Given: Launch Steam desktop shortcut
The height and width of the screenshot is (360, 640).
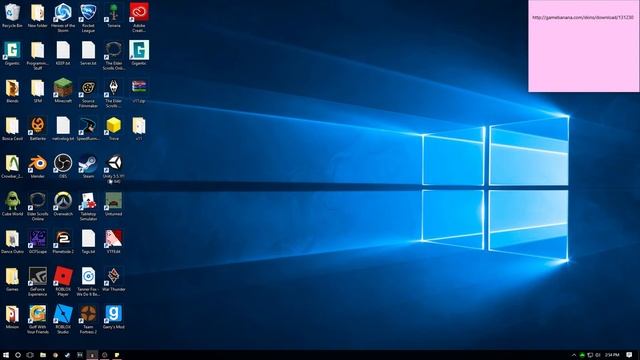Looking at the screenshot, I should point(88,166).
